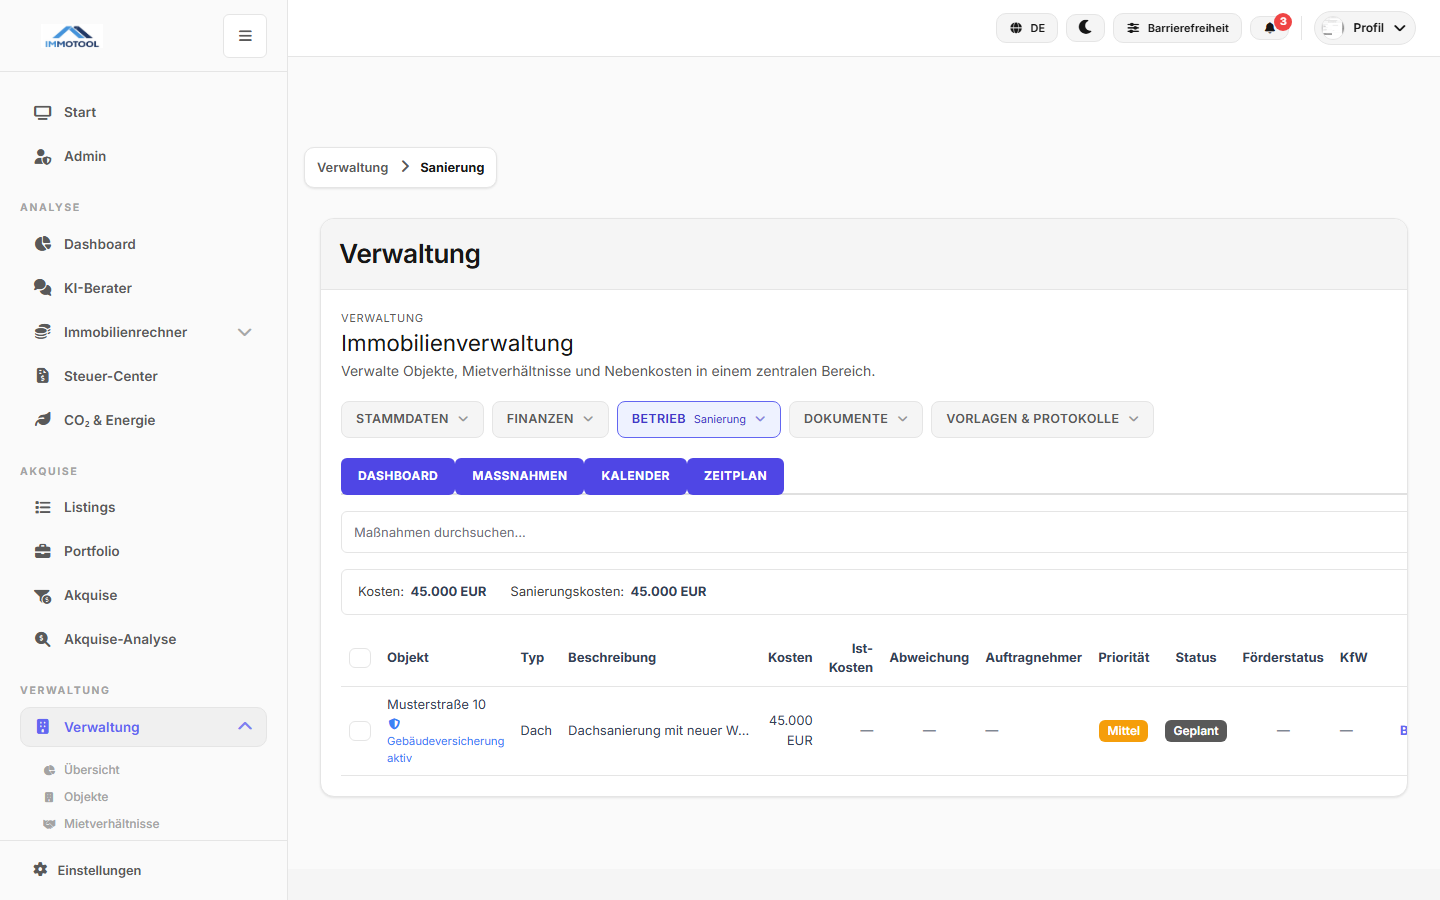Image resolution: width=1440 pixels, height=900 pixels.
Task: Click the hamburger menu icon
Action: tap(244, 35)
